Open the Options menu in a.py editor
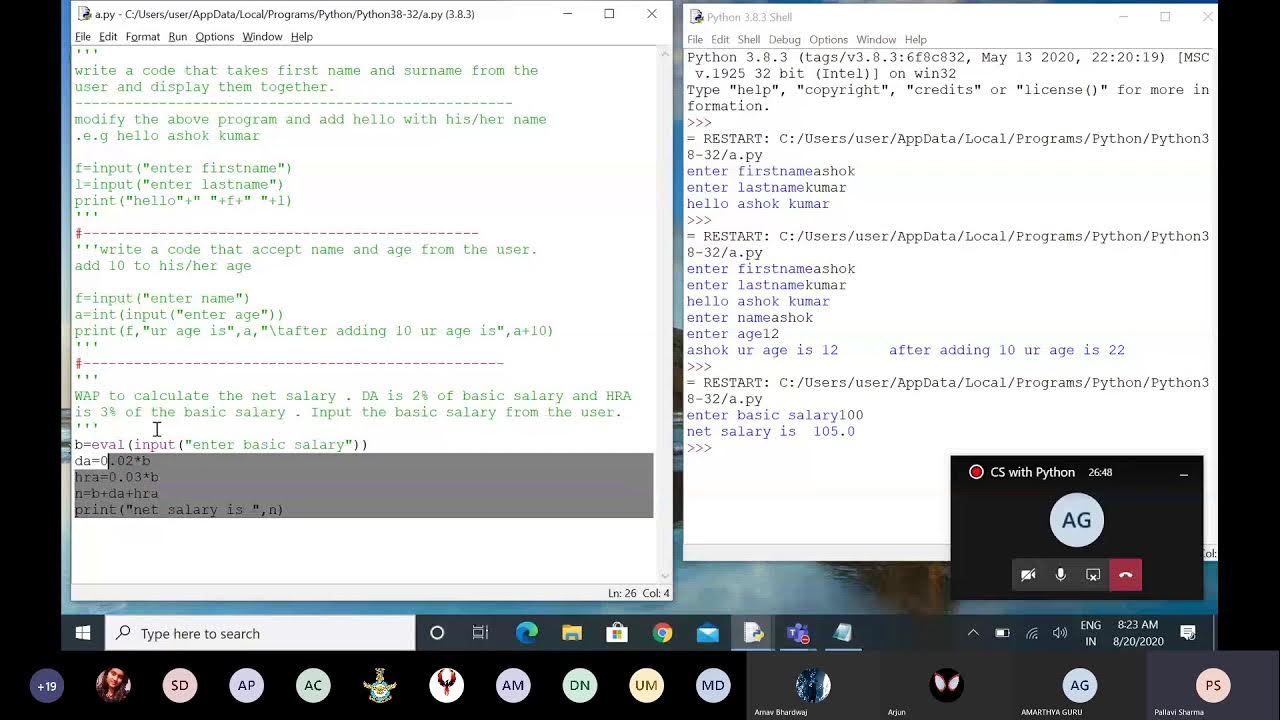 215,37
